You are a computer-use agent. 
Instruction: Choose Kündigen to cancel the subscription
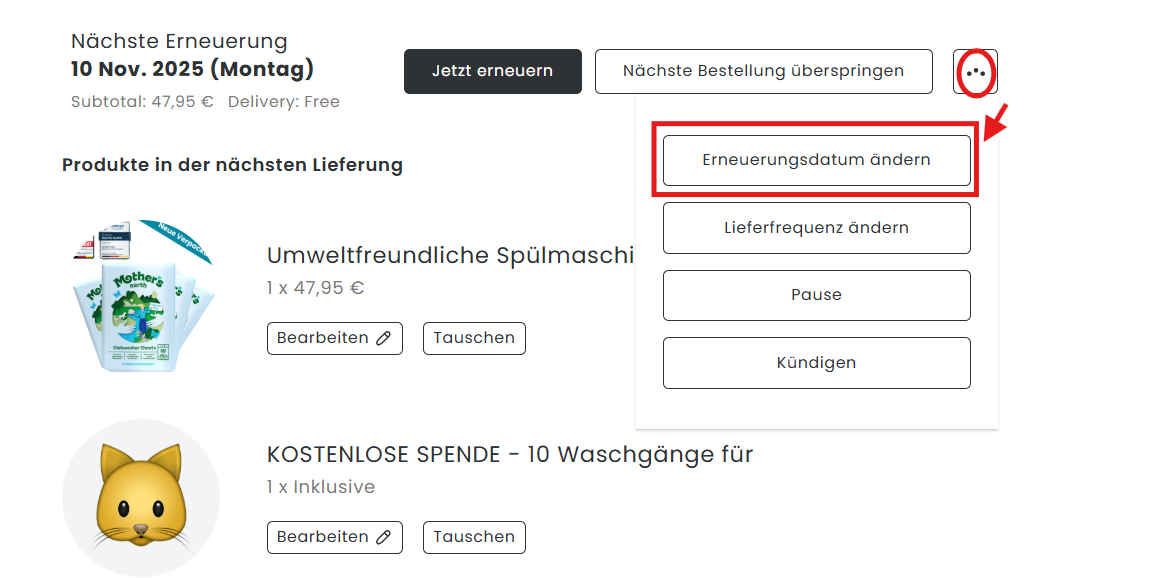(x=816, y=363)
